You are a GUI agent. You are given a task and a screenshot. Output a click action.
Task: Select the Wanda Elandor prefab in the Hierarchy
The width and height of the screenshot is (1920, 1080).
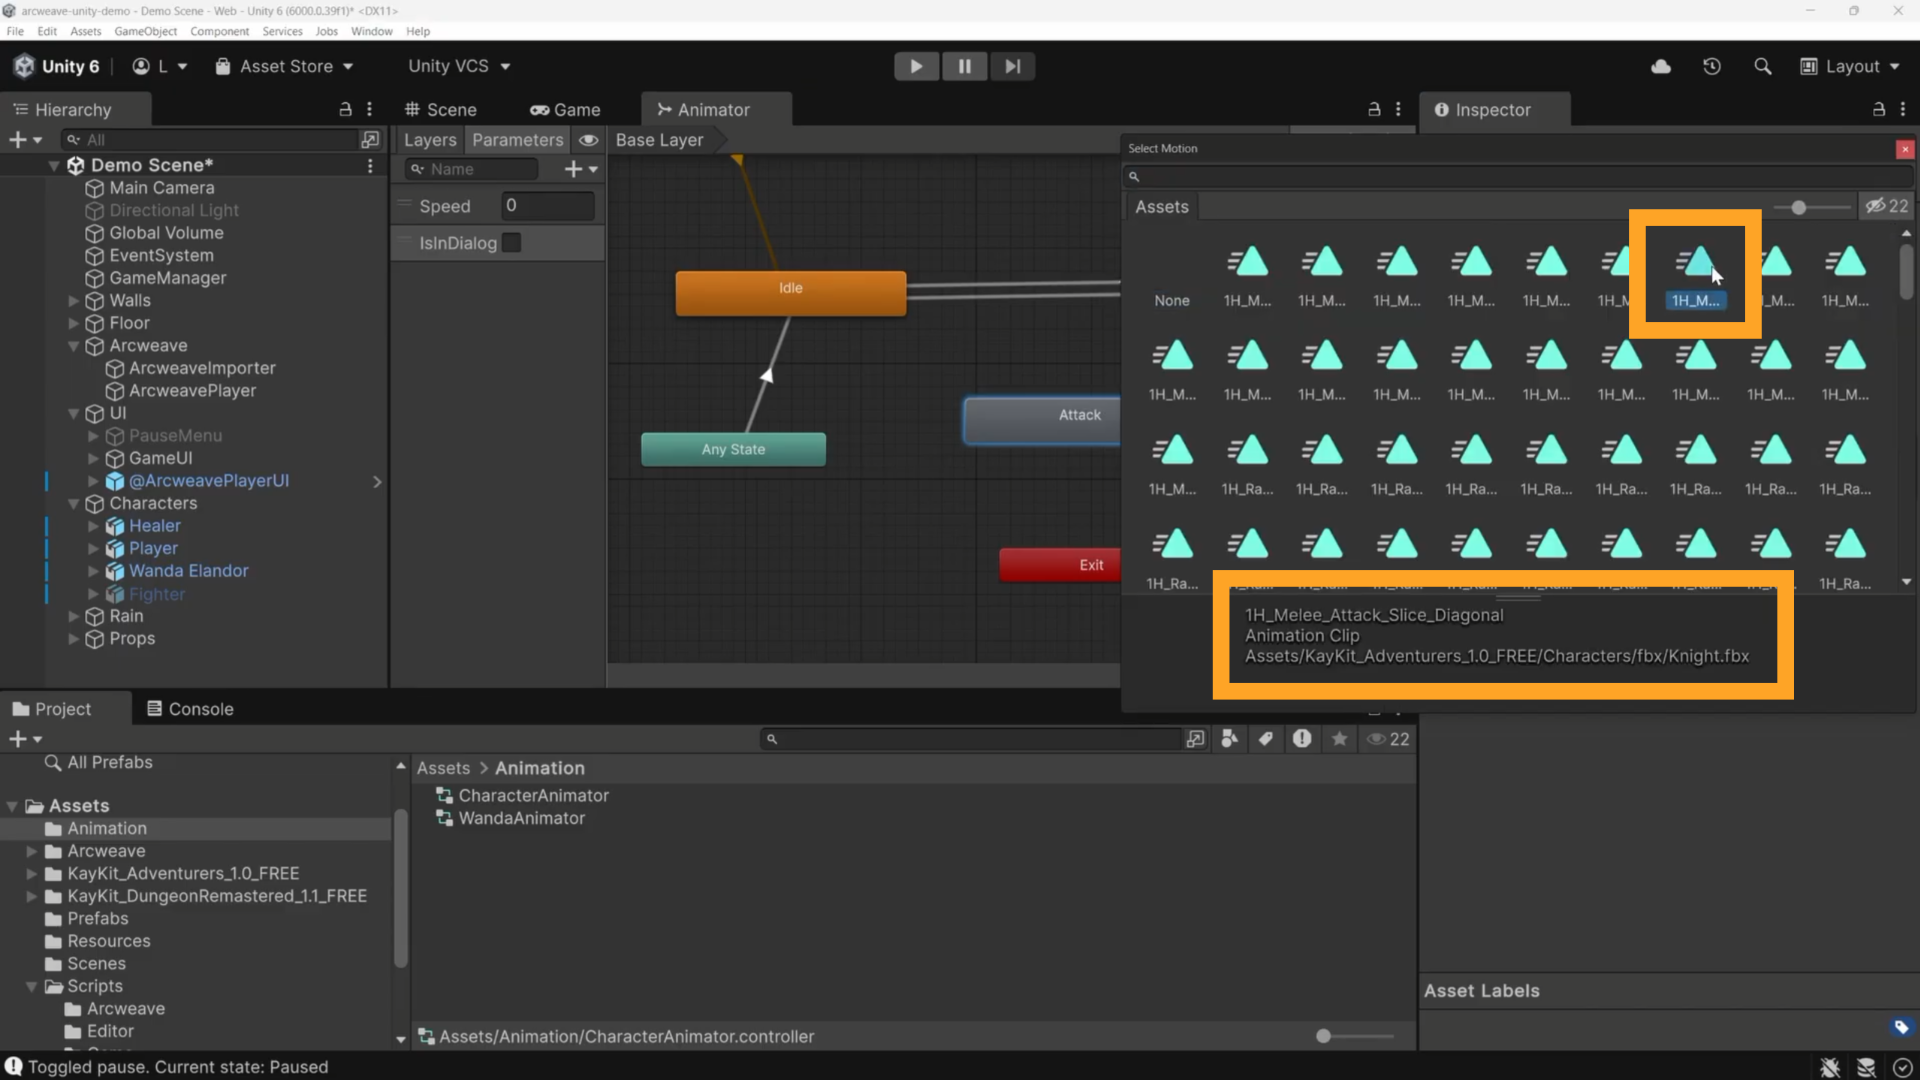coord(188,571)
